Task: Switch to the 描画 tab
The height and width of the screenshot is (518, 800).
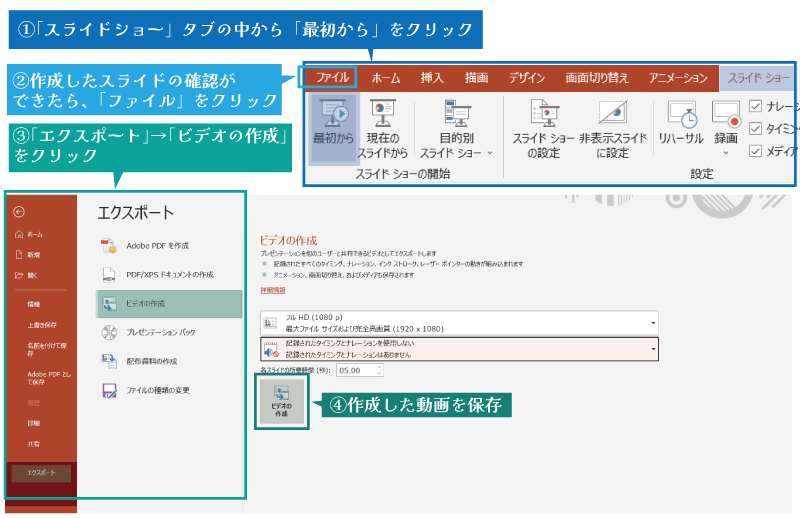Action: (x=477, y=78)
